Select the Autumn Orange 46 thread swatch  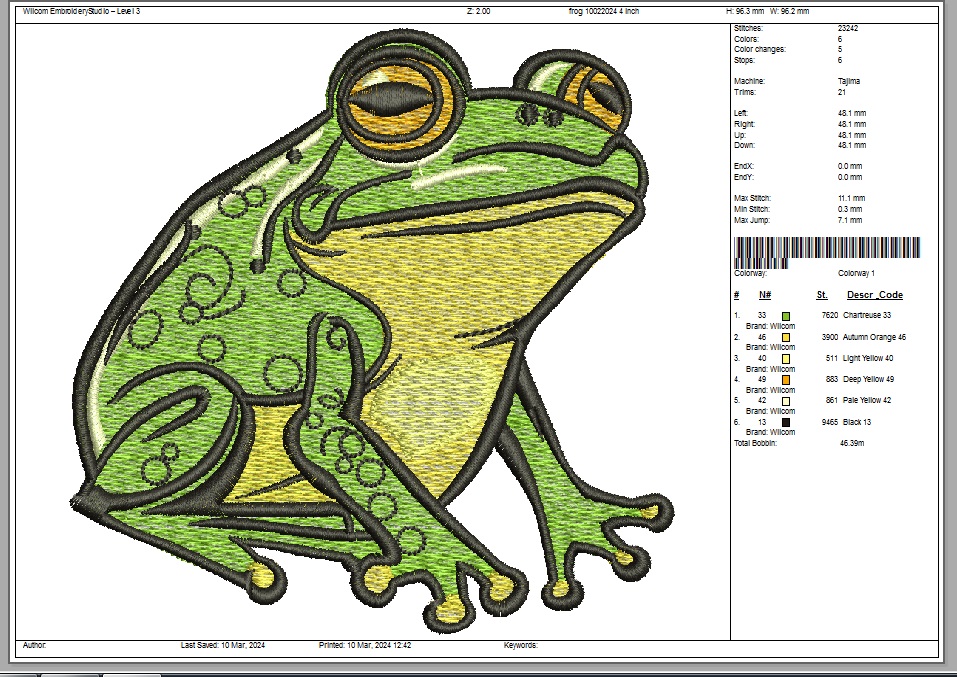click(x=786, y=337)
